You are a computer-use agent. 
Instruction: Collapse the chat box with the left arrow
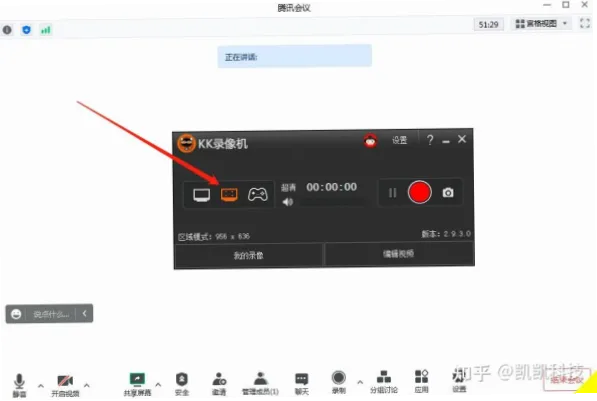pos(85,313)
